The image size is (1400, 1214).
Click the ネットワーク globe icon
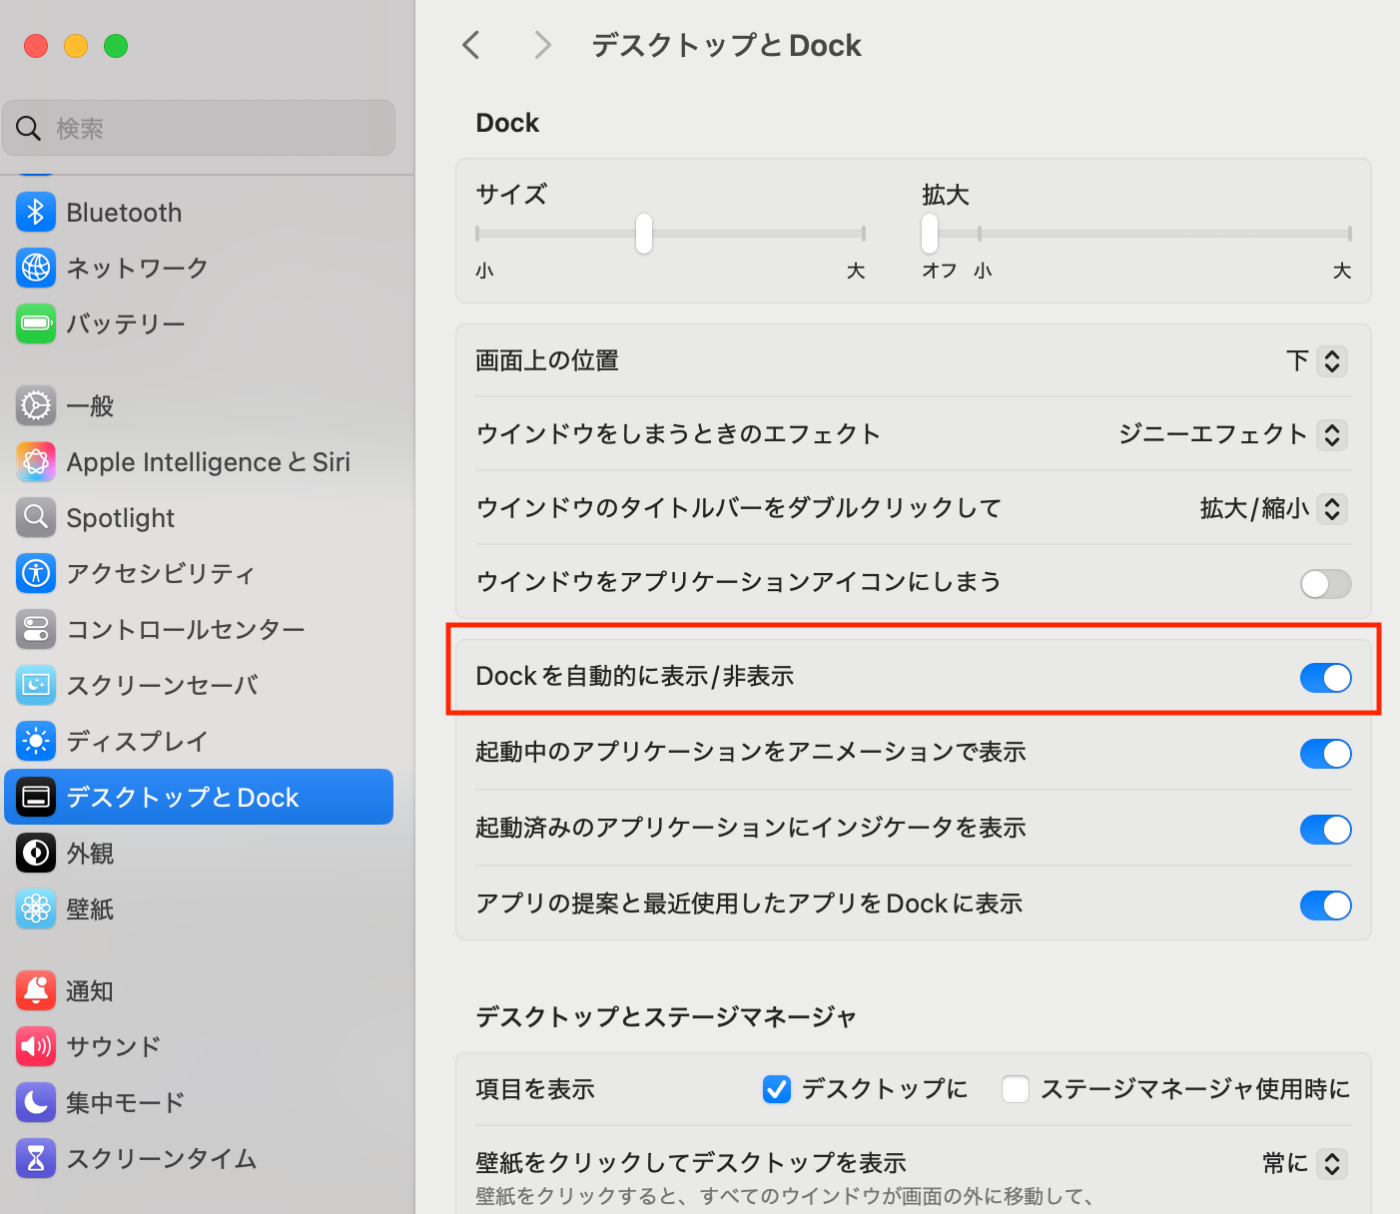(36, 268)
